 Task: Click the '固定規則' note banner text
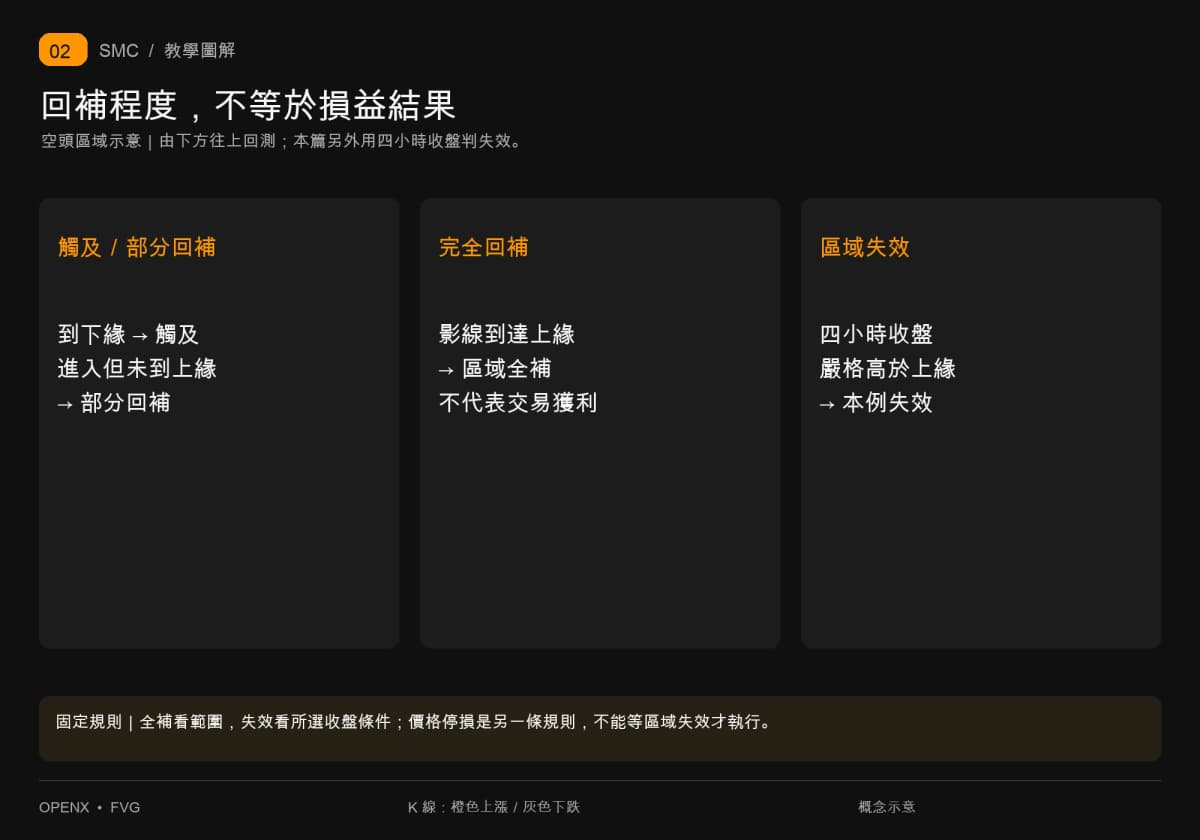[x=415, y=721]
